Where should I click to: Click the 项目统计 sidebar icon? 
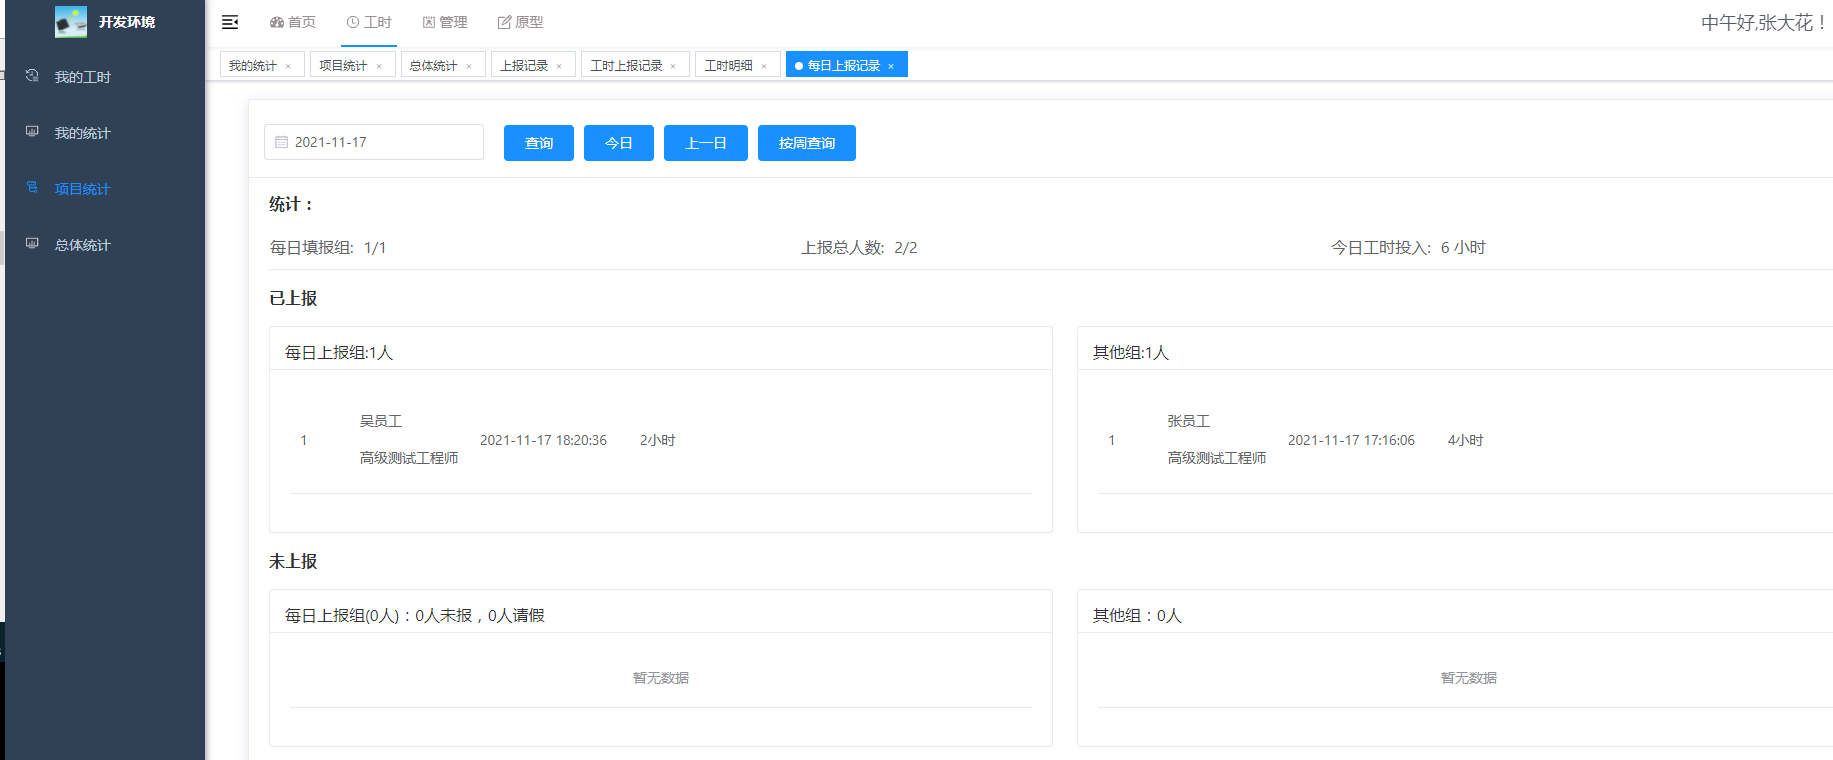[32, 188]
